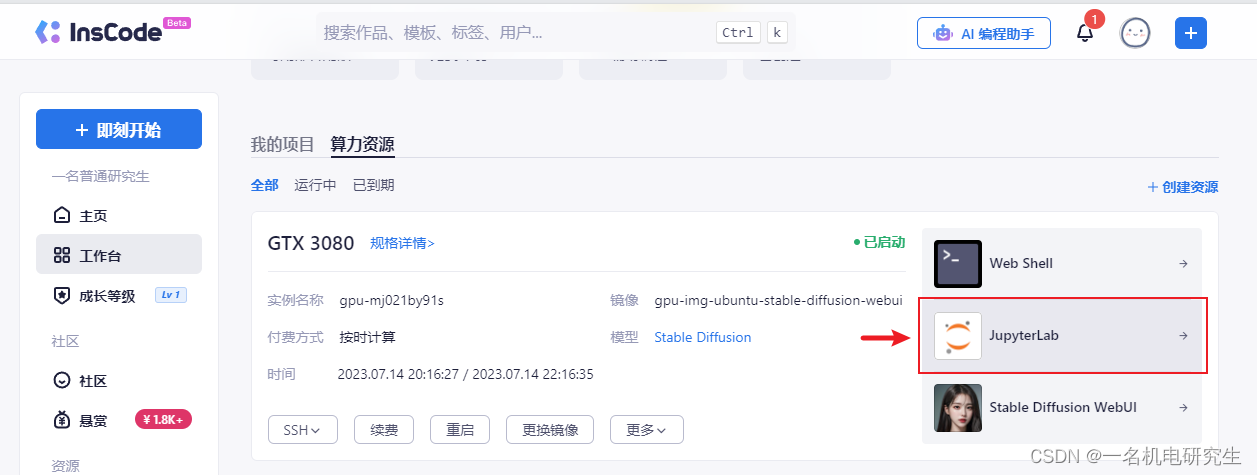
Task: Open the user avatar menu
Action: 1134,33
